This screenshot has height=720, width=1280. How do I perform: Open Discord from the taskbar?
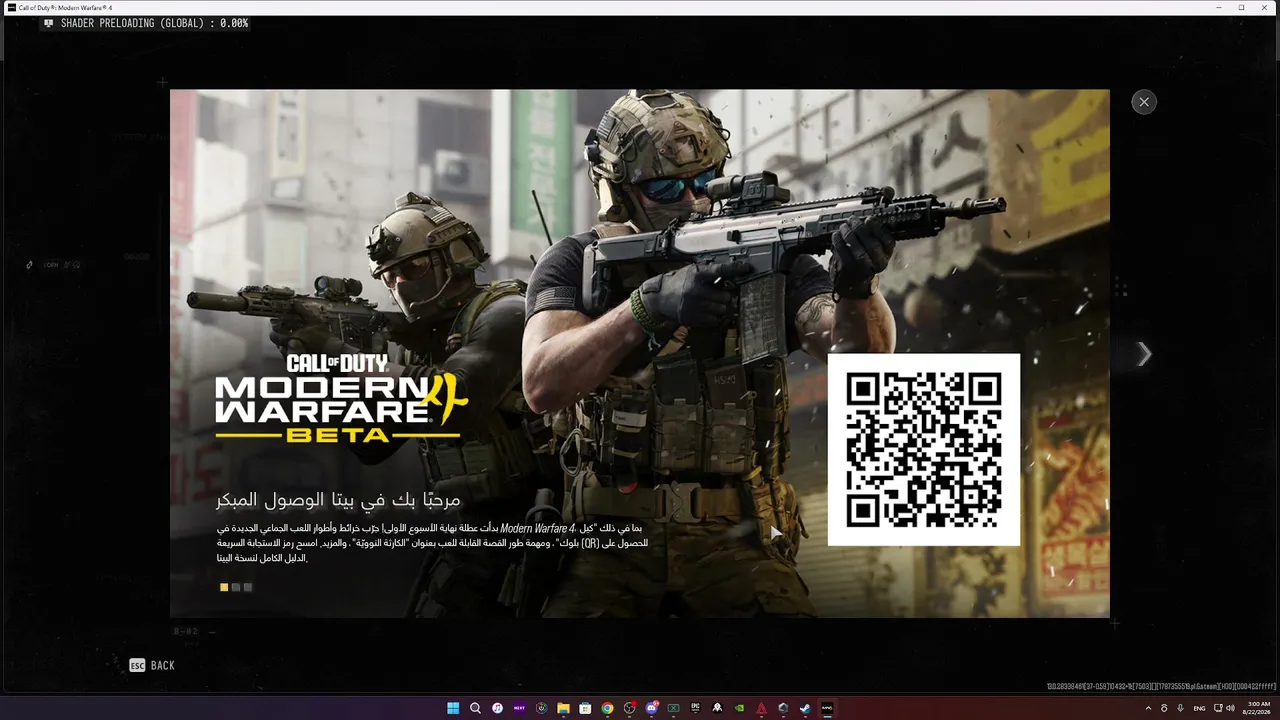[x=651, y=708]
